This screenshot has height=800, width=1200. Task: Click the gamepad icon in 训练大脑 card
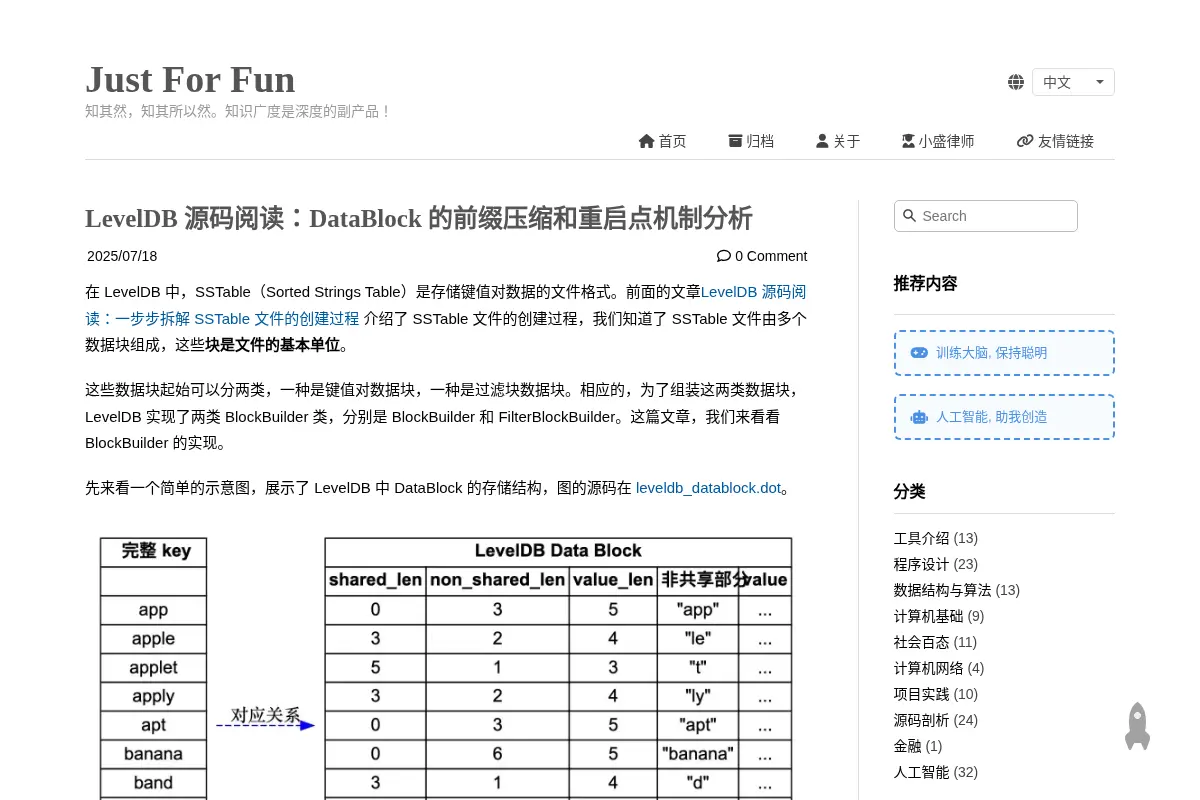[919, 353]
